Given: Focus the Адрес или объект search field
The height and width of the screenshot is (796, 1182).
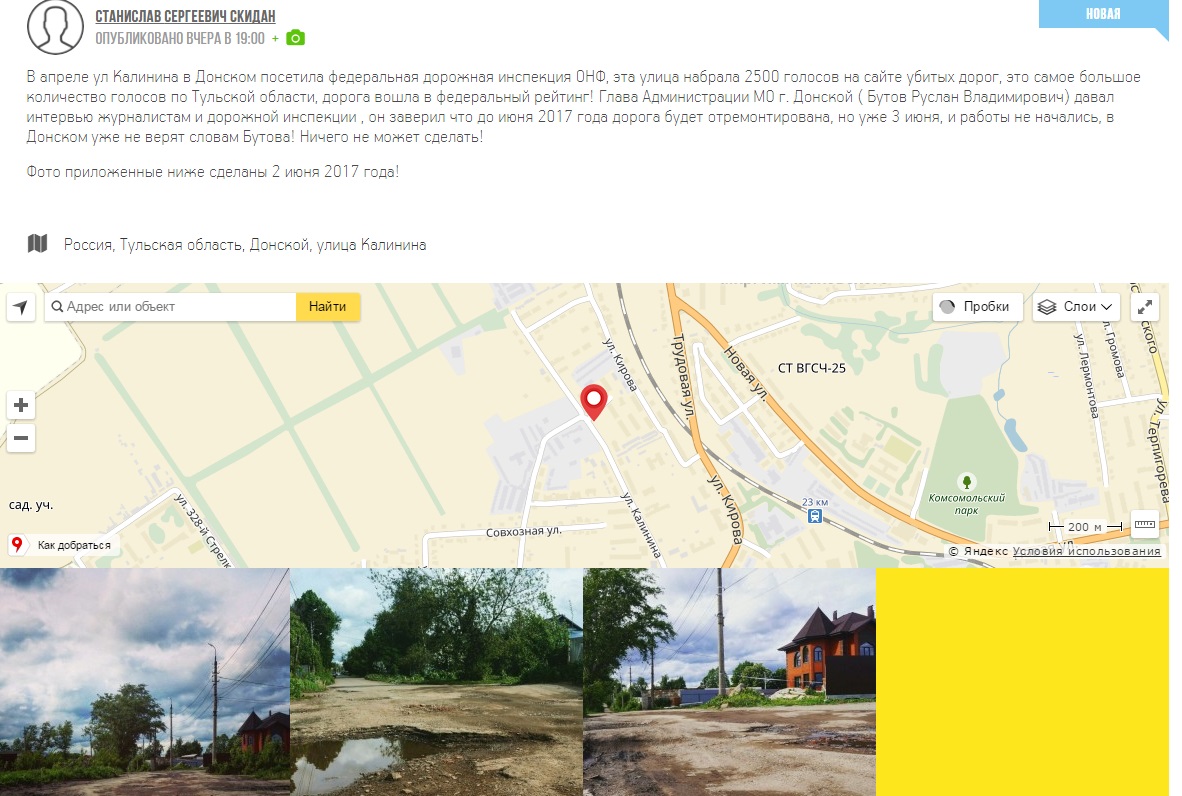Looking at the screenshot, I should tap(170, 307).
